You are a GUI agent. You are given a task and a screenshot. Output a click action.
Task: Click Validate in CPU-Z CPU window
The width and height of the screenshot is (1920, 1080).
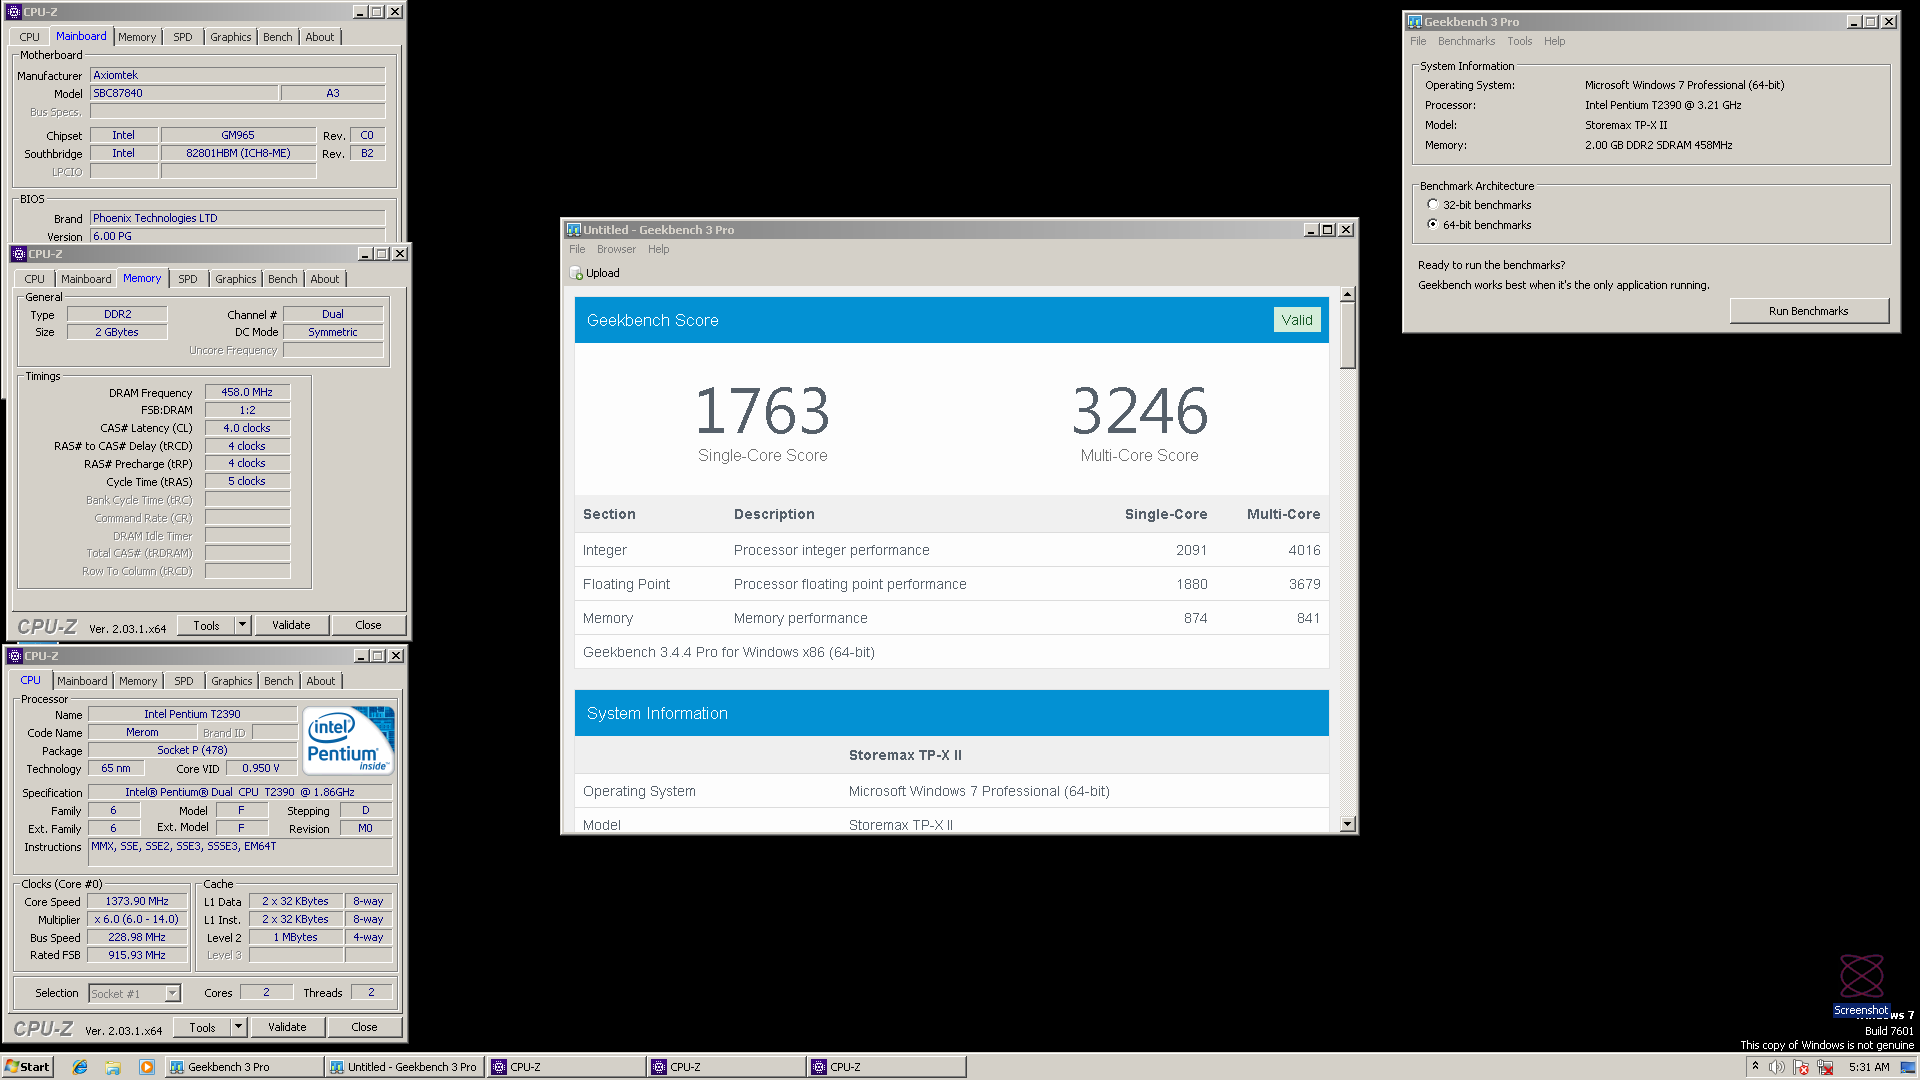click(x=287, y=1027)
